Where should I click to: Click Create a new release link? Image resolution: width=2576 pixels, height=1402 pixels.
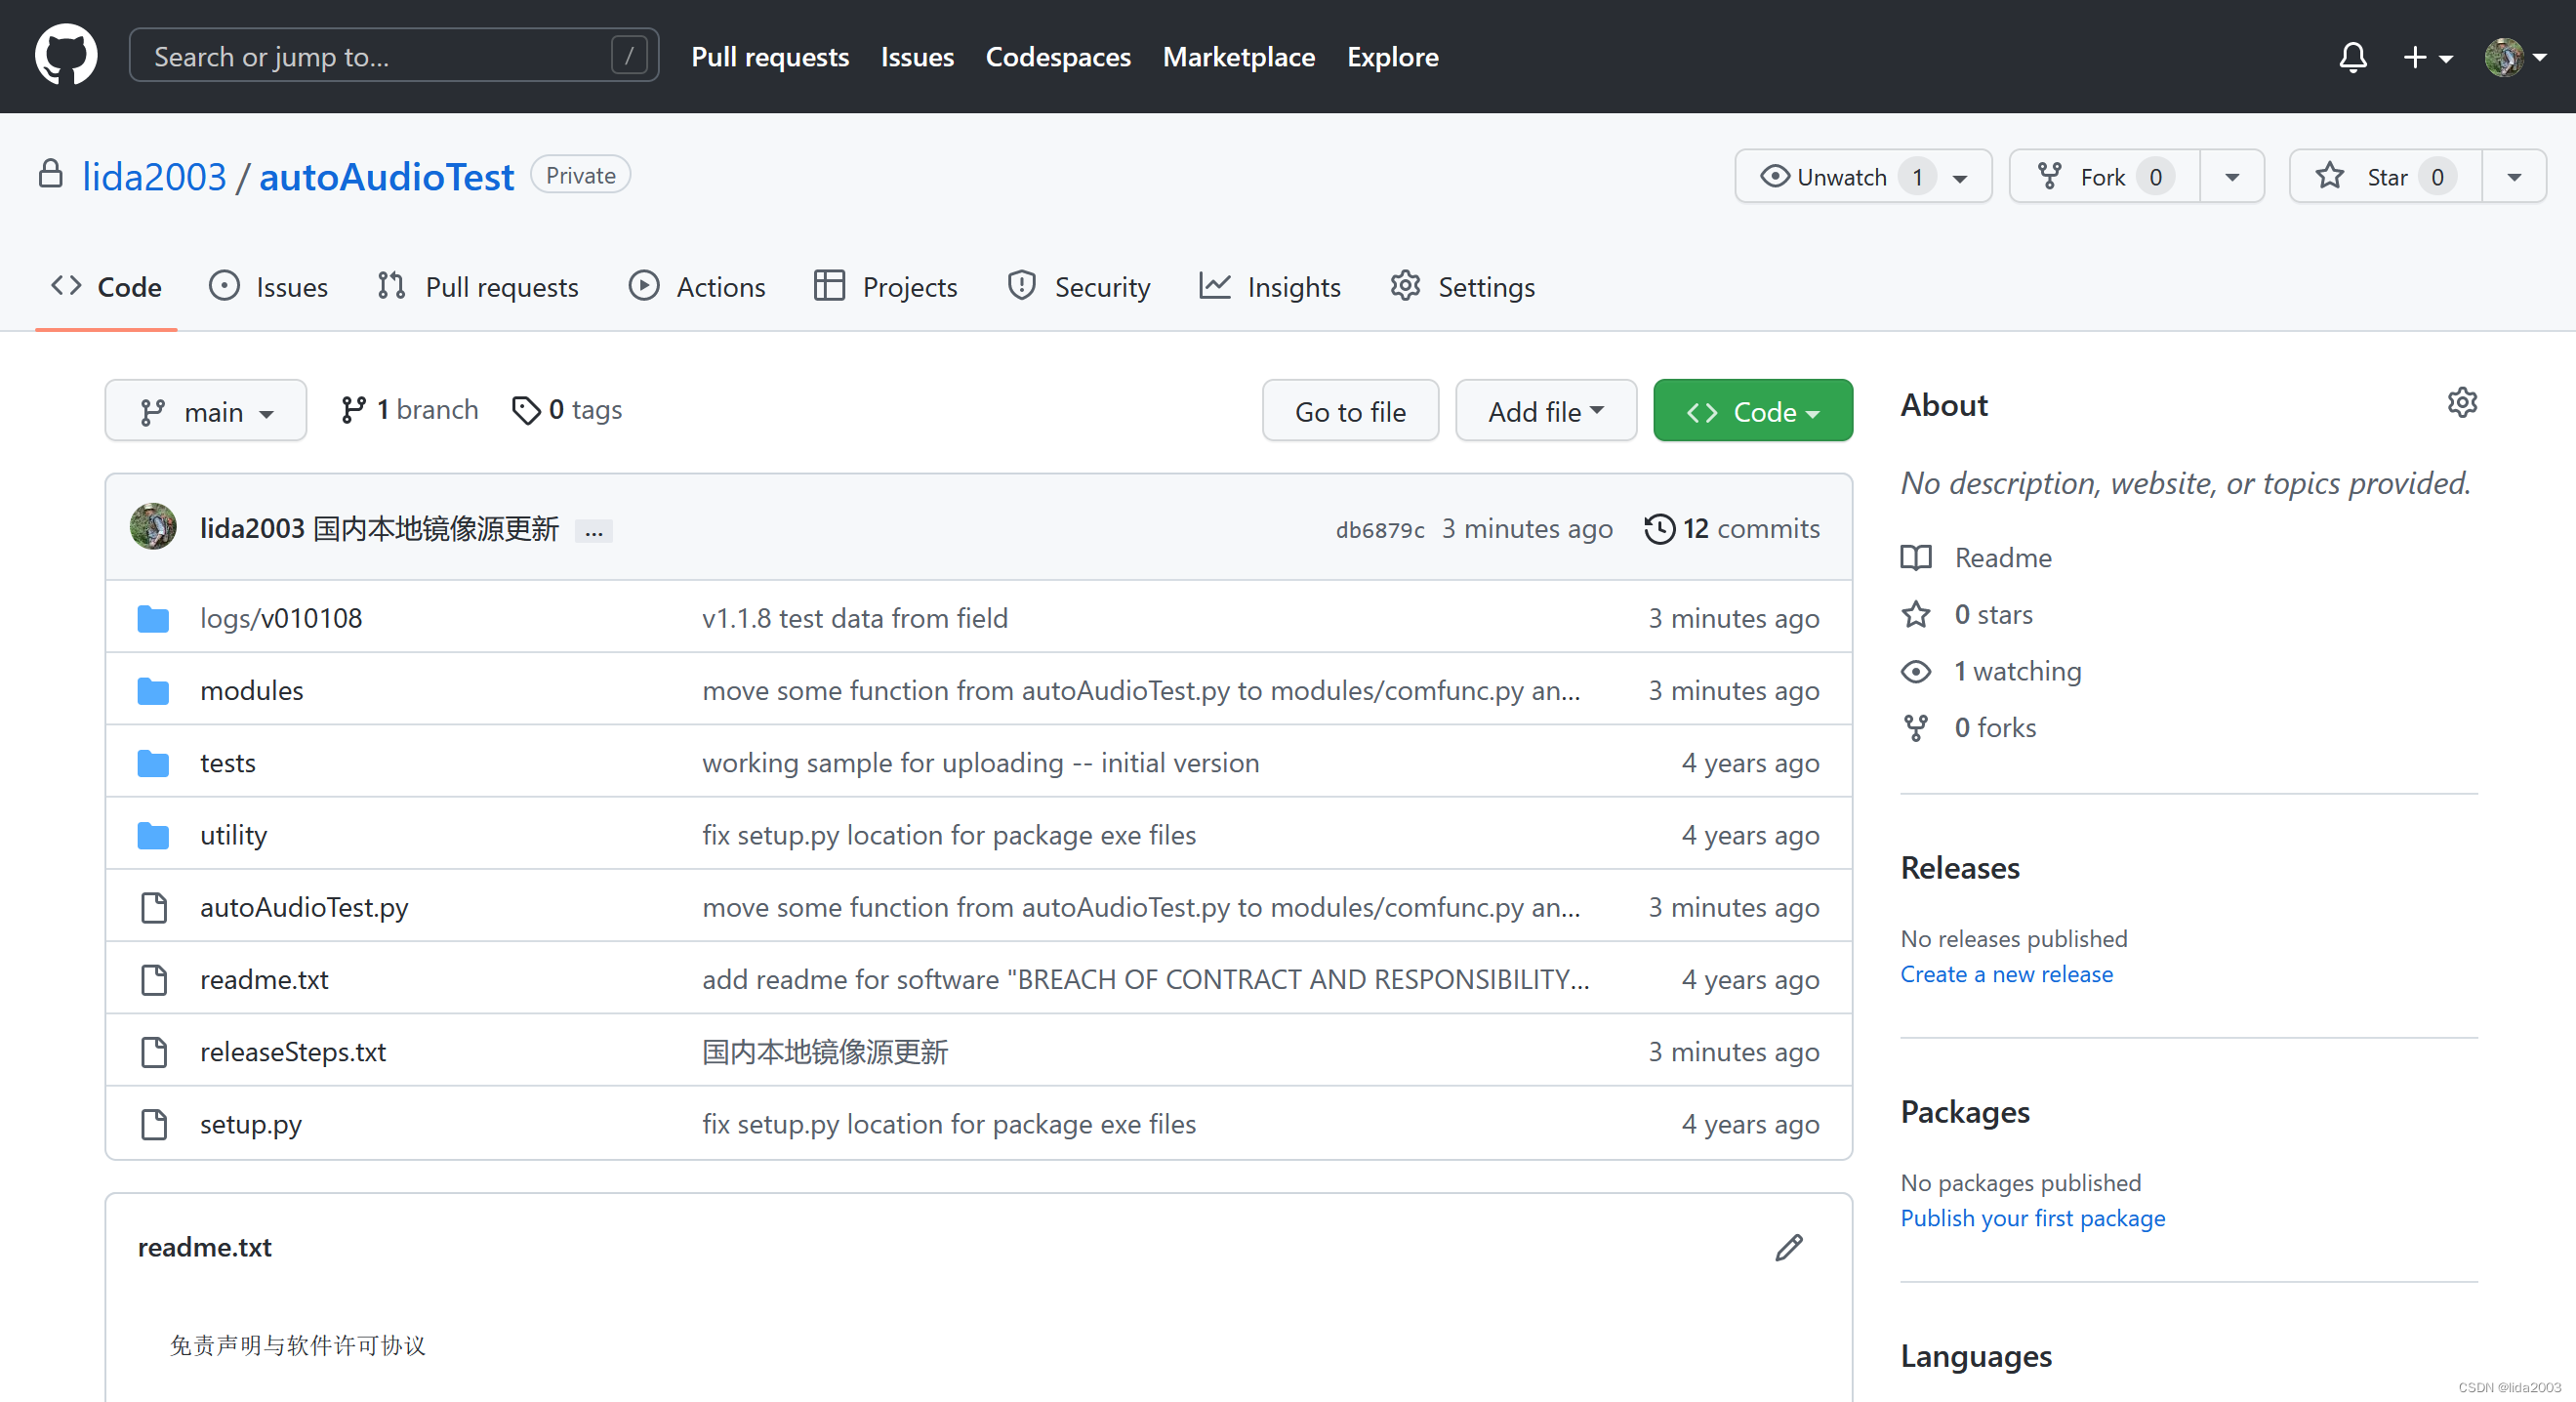(2006, 974)
